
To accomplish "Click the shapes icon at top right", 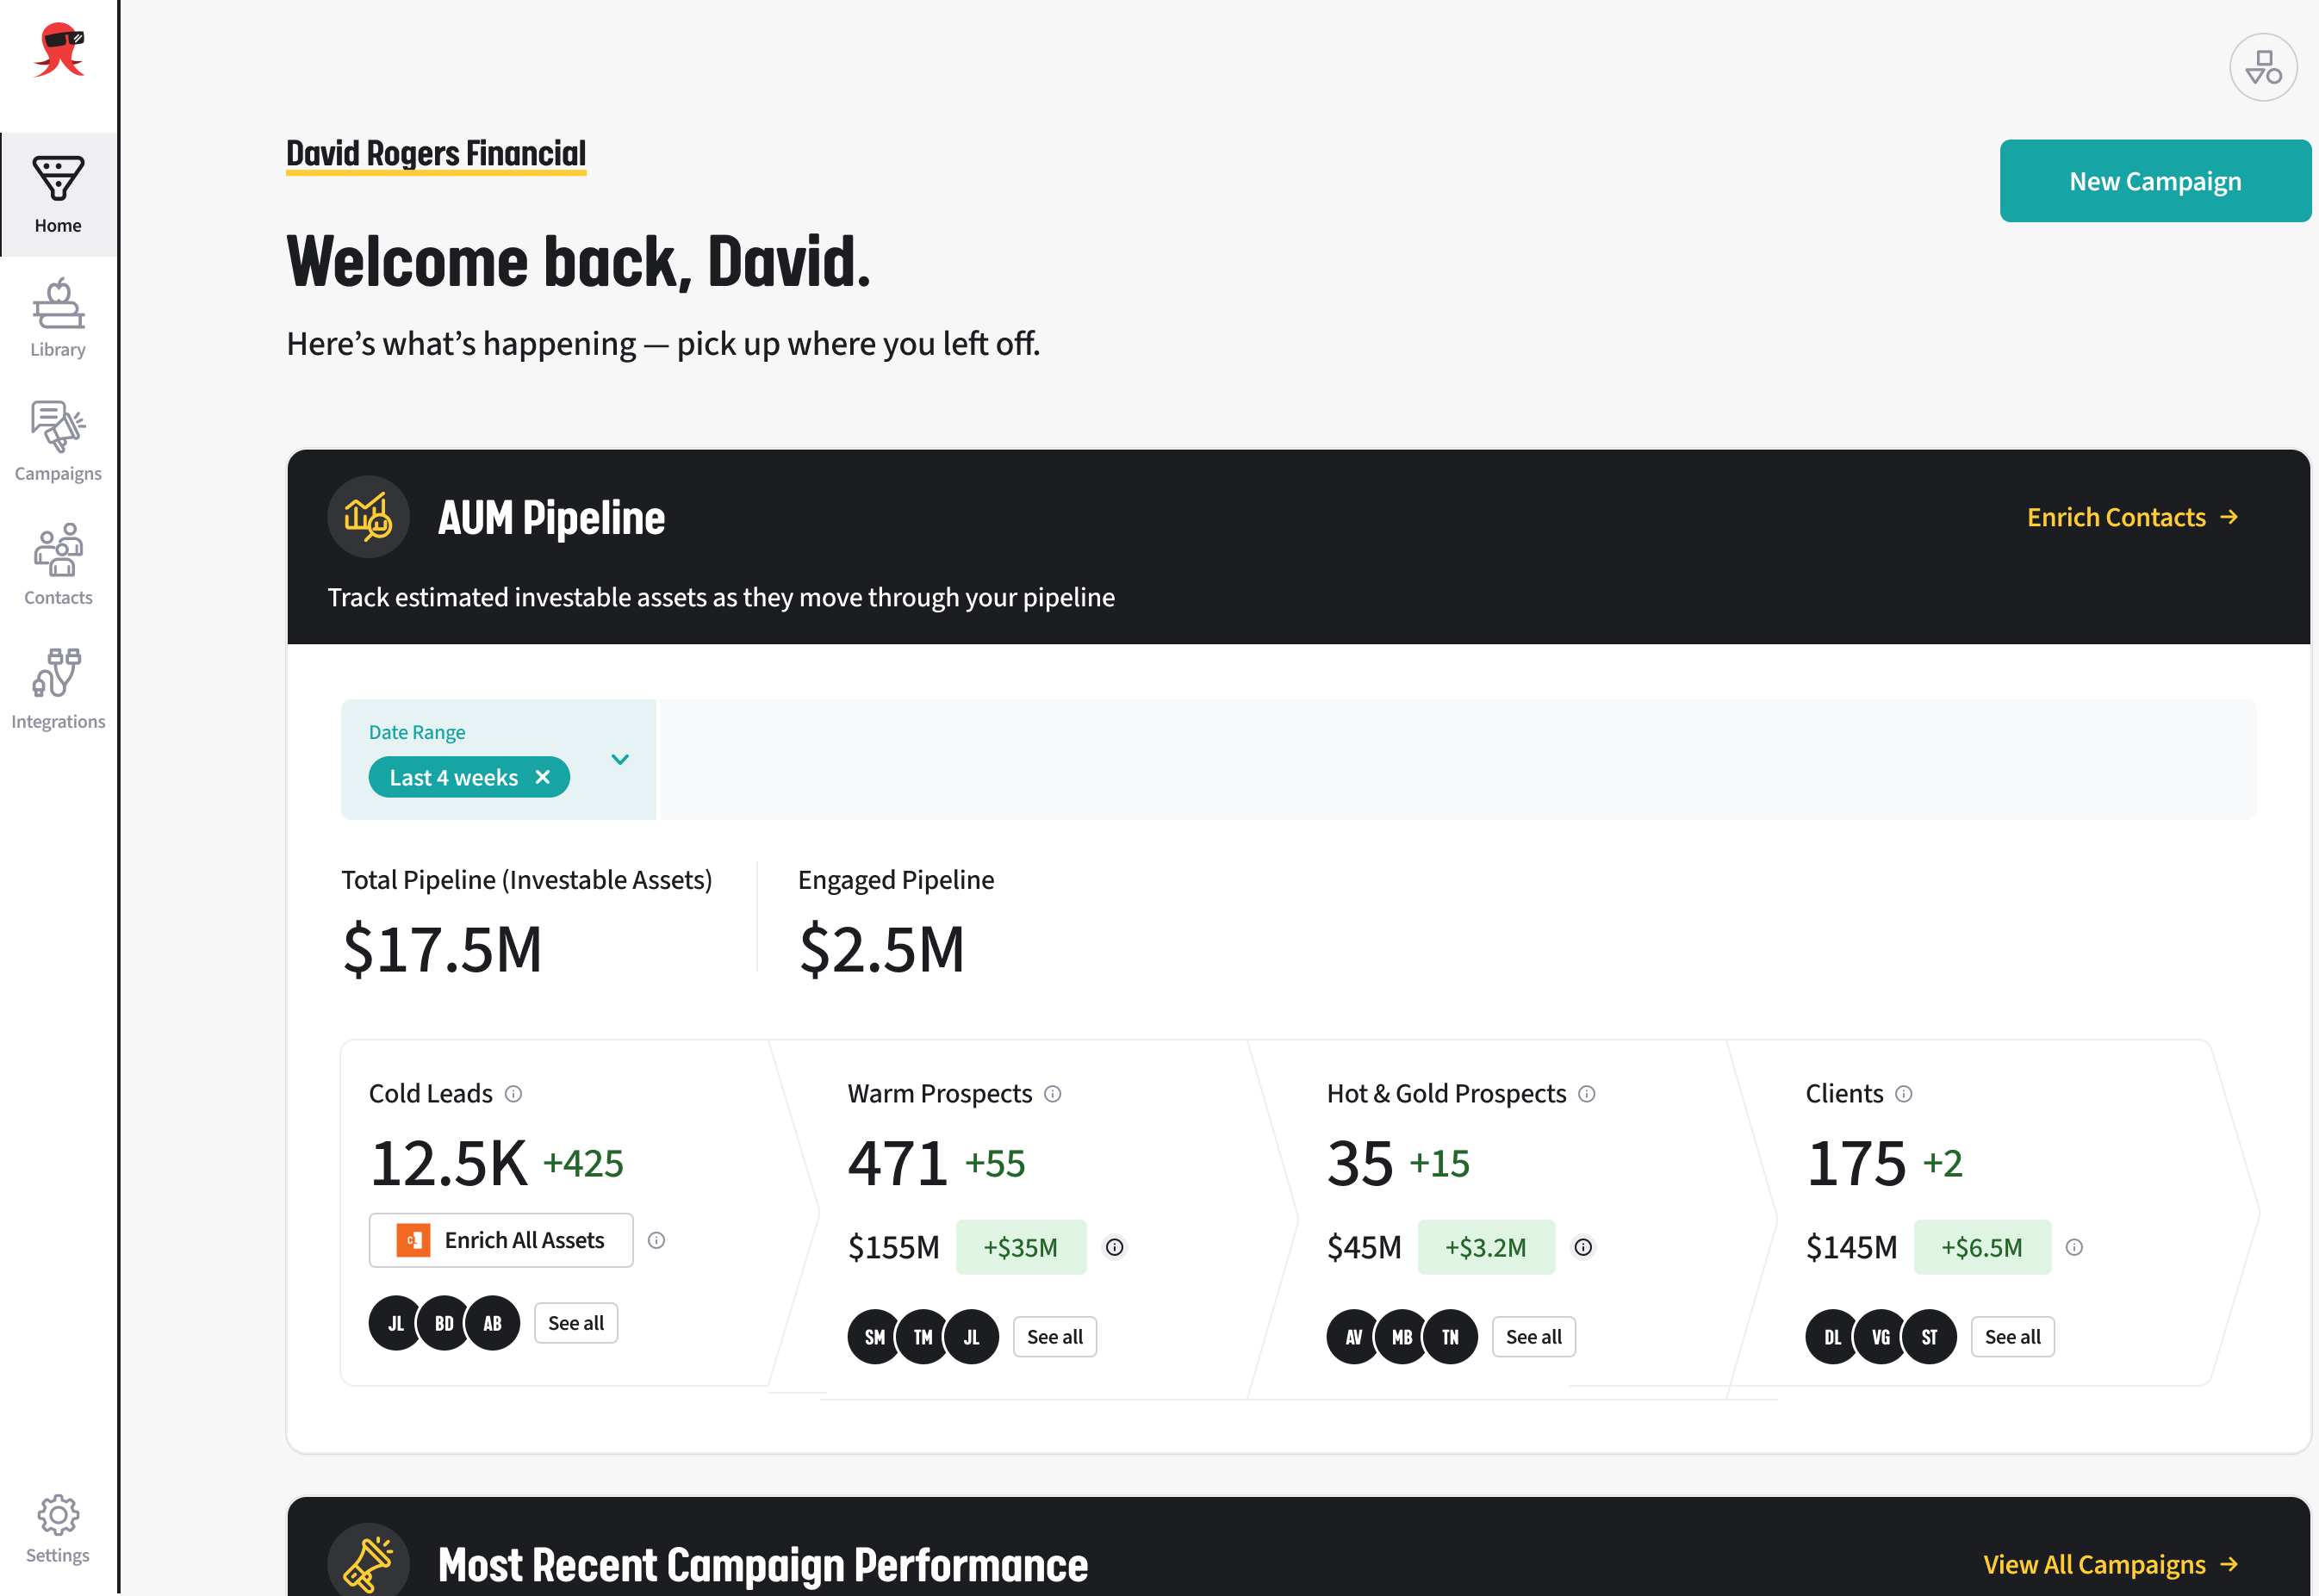I will coord(2262,68).
